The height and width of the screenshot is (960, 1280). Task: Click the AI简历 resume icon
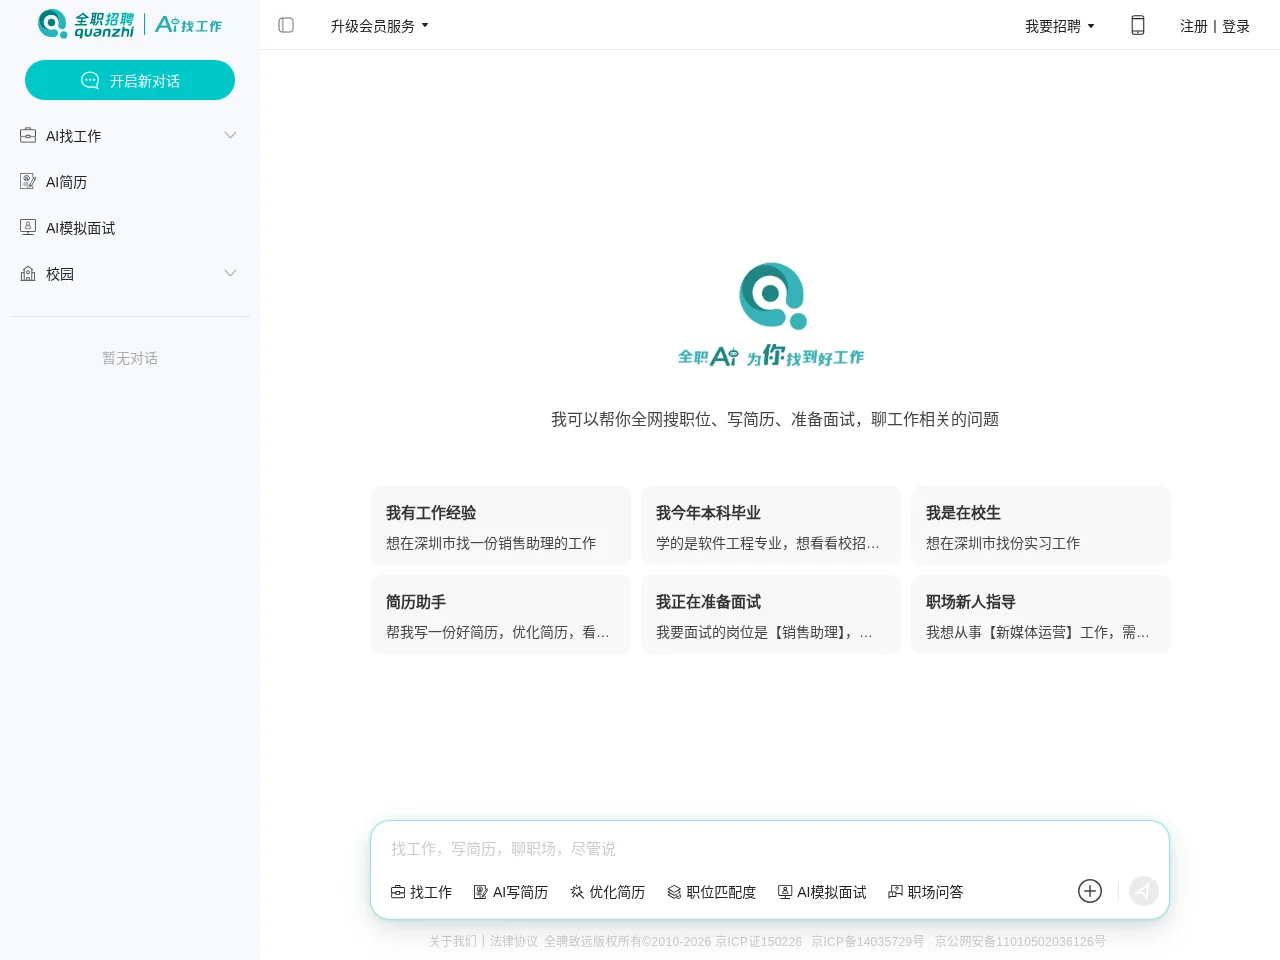(x=28, y=181)
